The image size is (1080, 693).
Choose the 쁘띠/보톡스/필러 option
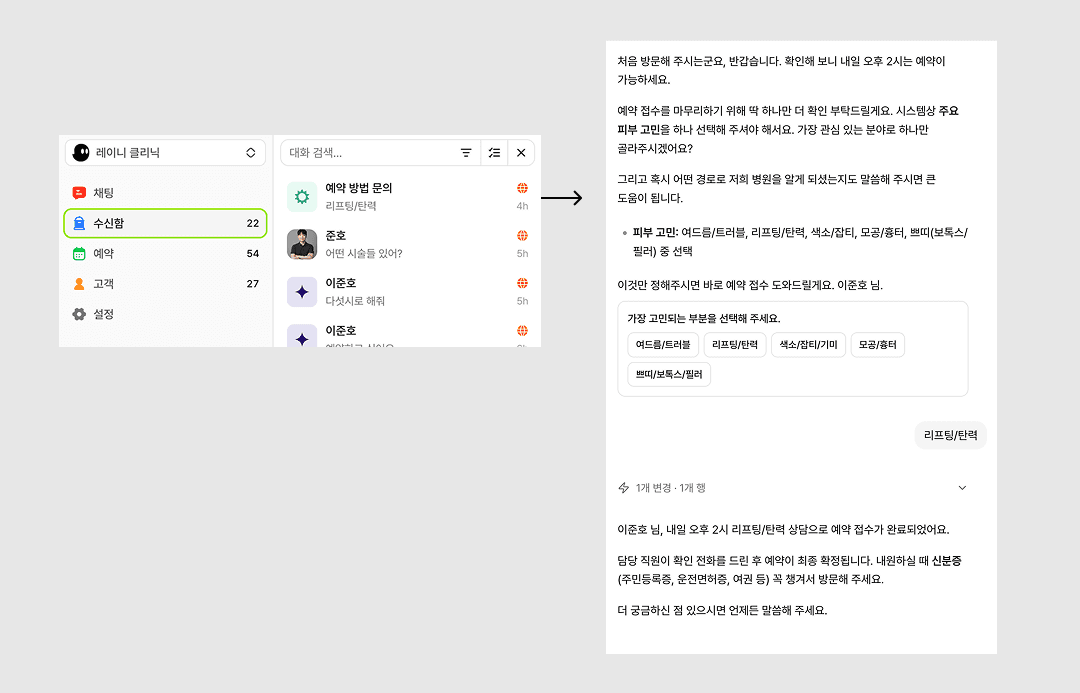pos(669,375)
